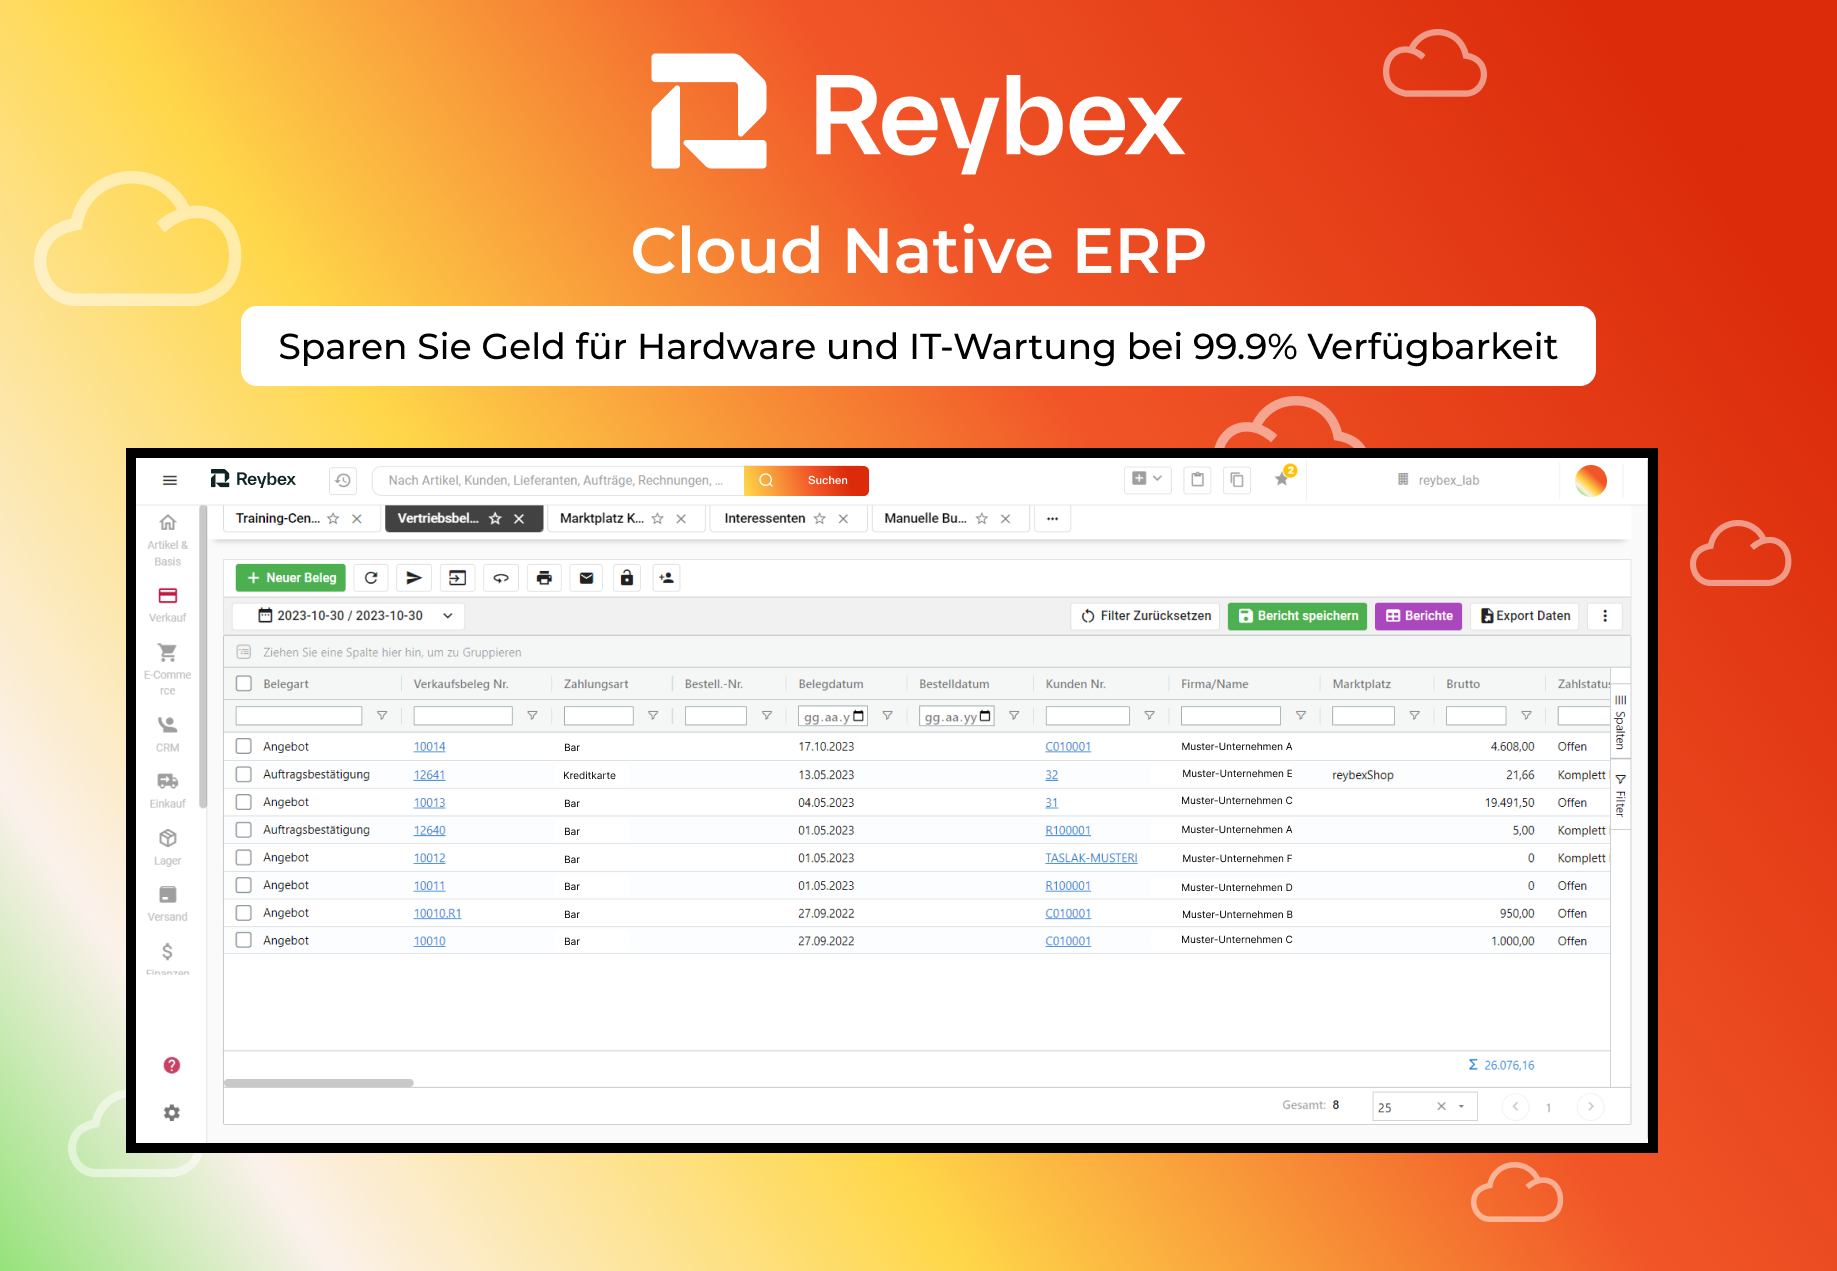This screenshot has height=1271, width=1837.
Task: Favorite the Interessenten tab with its star
Action: point(820,519)
